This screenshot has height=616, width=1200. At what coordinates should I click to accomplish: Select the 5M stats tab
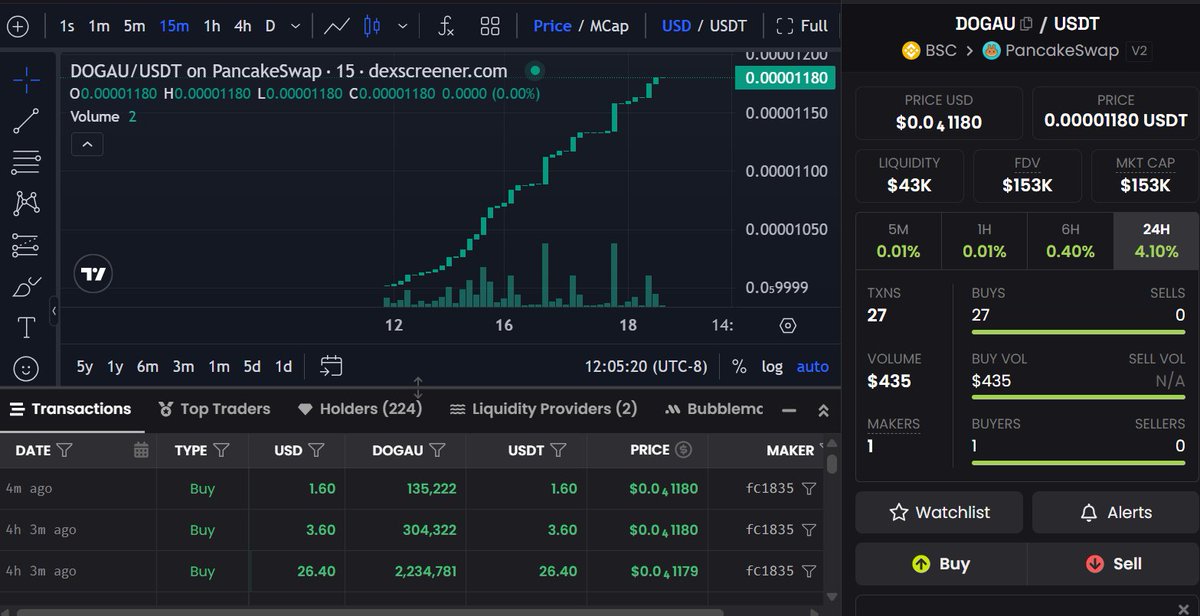(x=898, y=240)
